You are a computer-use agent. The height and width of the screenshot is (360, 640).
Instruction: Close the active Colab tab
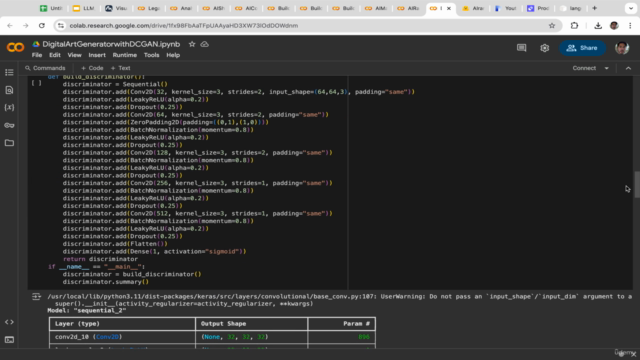click(449, 8)
